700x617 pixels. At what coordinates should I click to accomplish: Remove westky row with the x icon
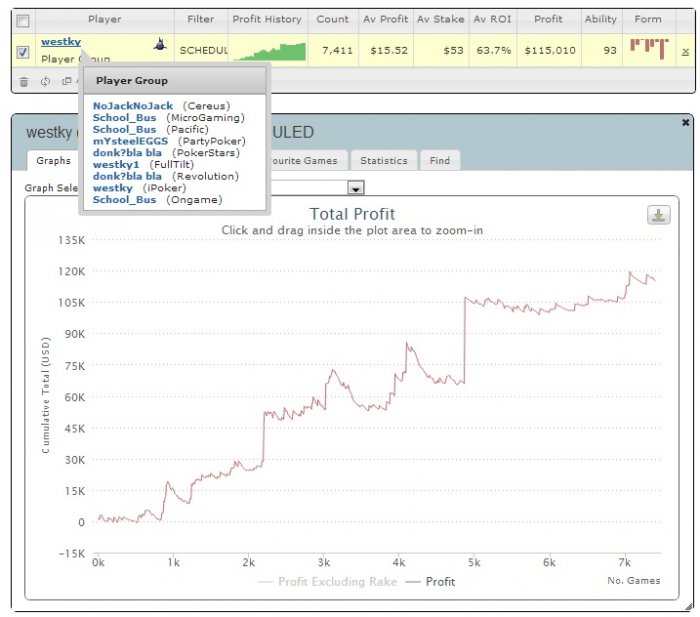tap(685, 52)
